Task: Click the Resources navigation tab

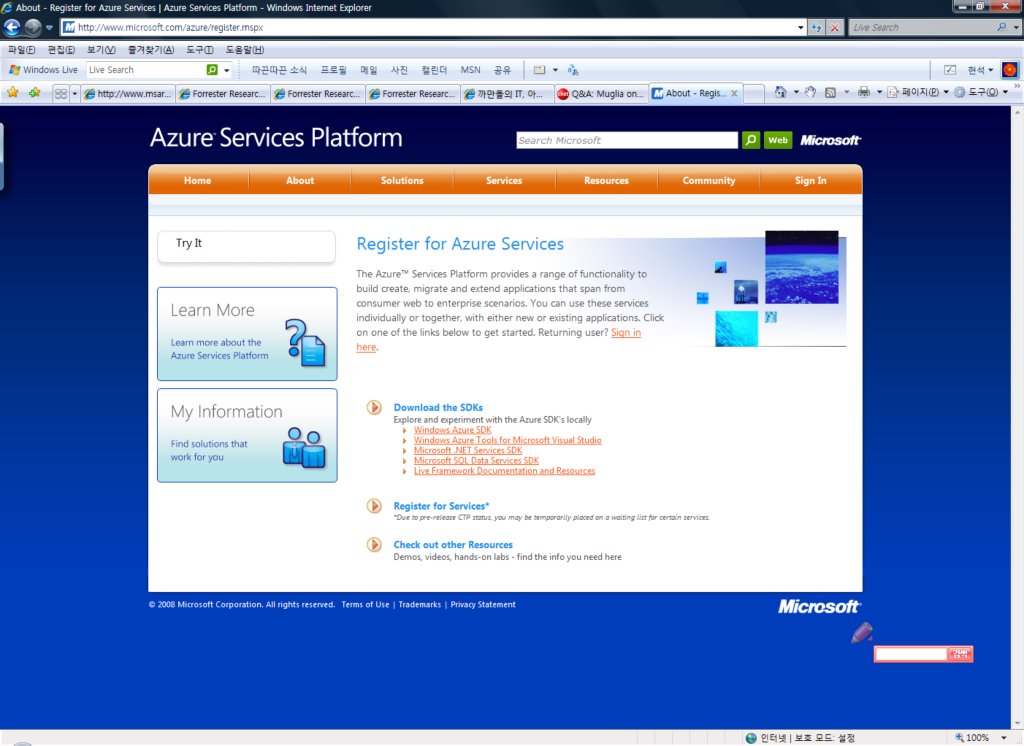Action: point(606,180)
